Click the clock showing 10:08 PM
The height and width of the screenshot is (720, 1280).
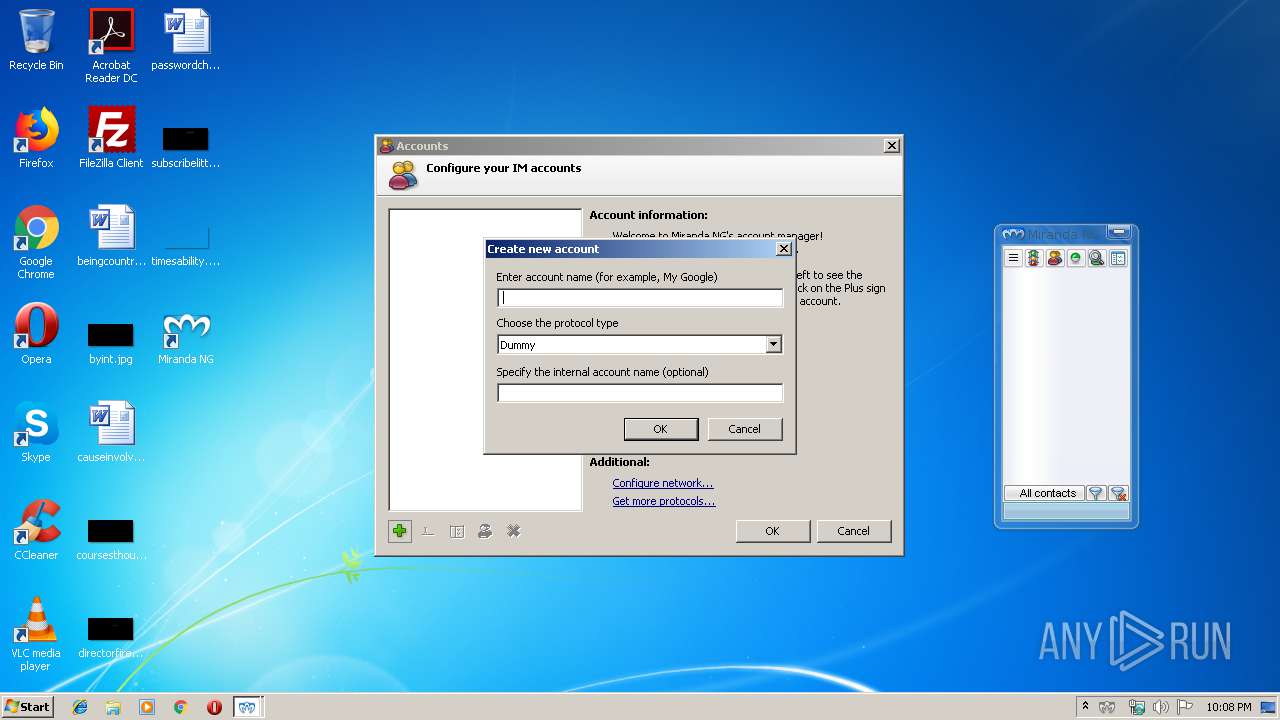click(x=1228, y=707)
